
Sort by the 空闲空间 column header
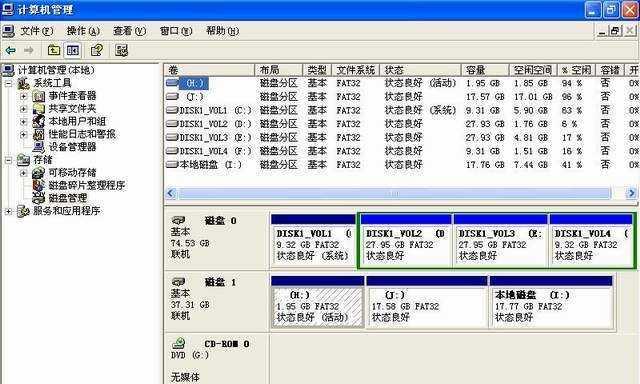coord(533,70)
